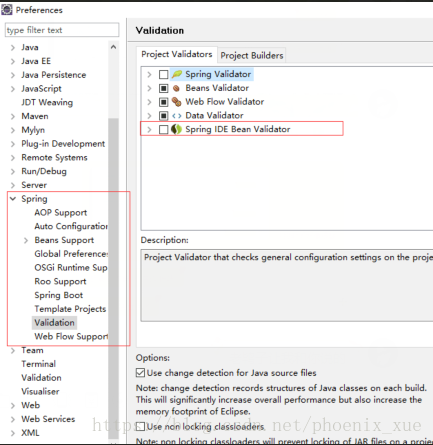This screenshot has height=445, width=433.
Task: Select the Spring Validator label
Action: pos(218,74)
